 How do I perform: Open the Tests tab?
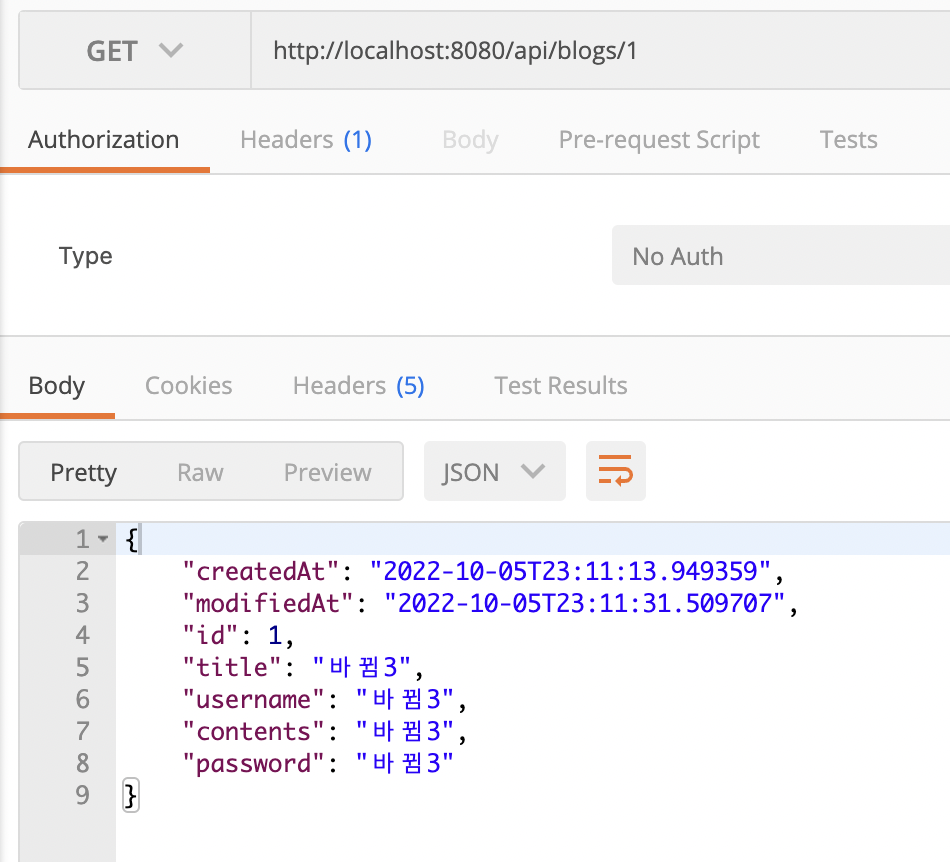point(848,140)
